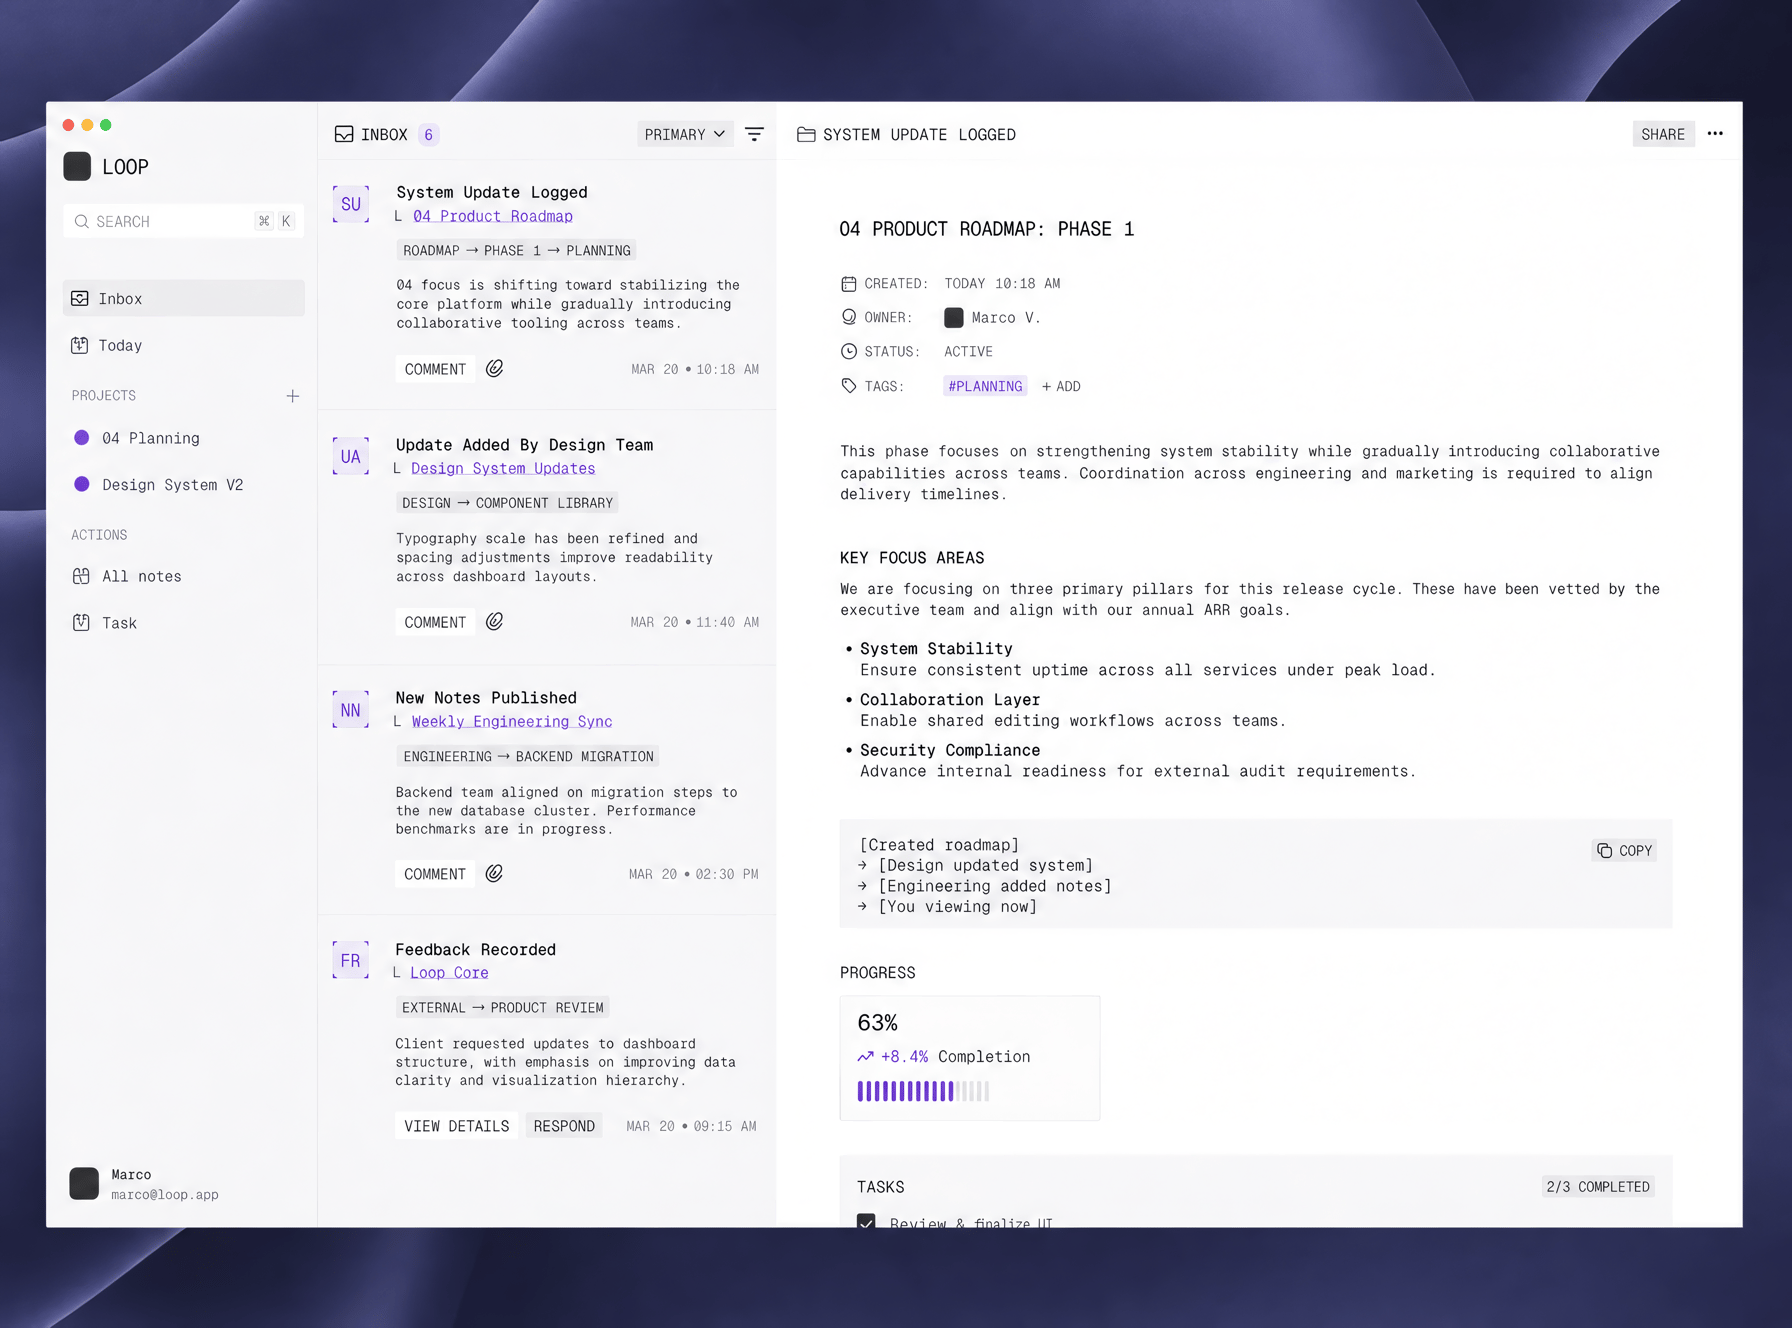Click the trending up arrow icon
Screen dimensions: 1792x1328
(x=865, y=1056)
